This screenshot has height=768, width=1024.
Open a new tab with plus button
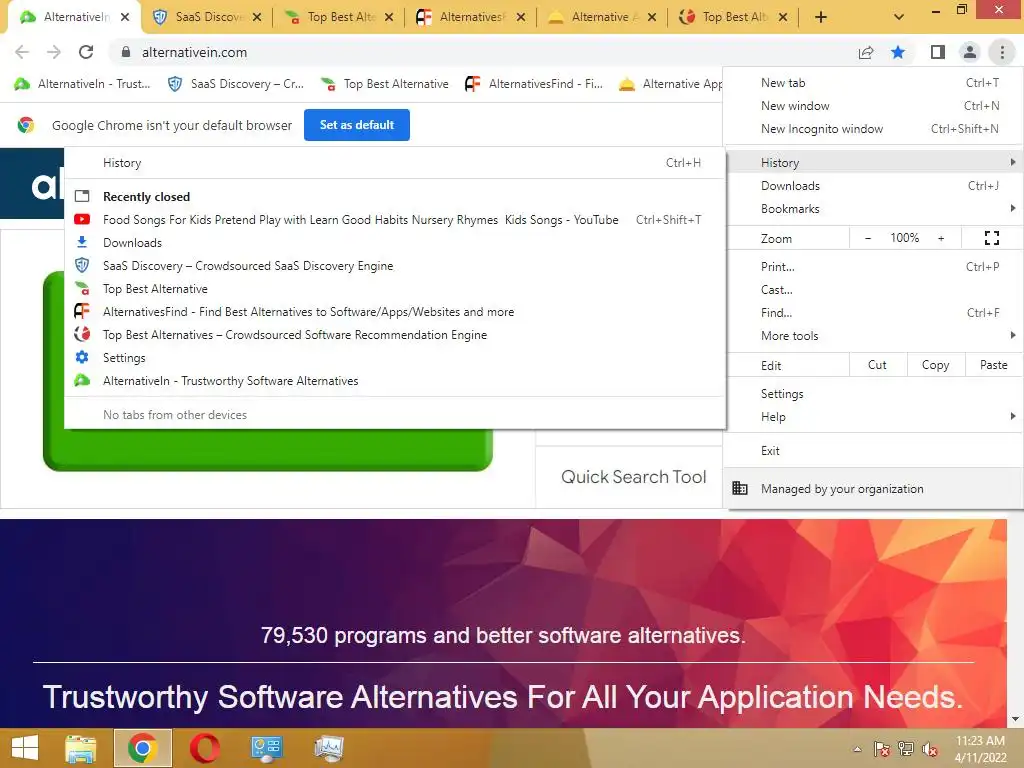(x=821, y=18)
